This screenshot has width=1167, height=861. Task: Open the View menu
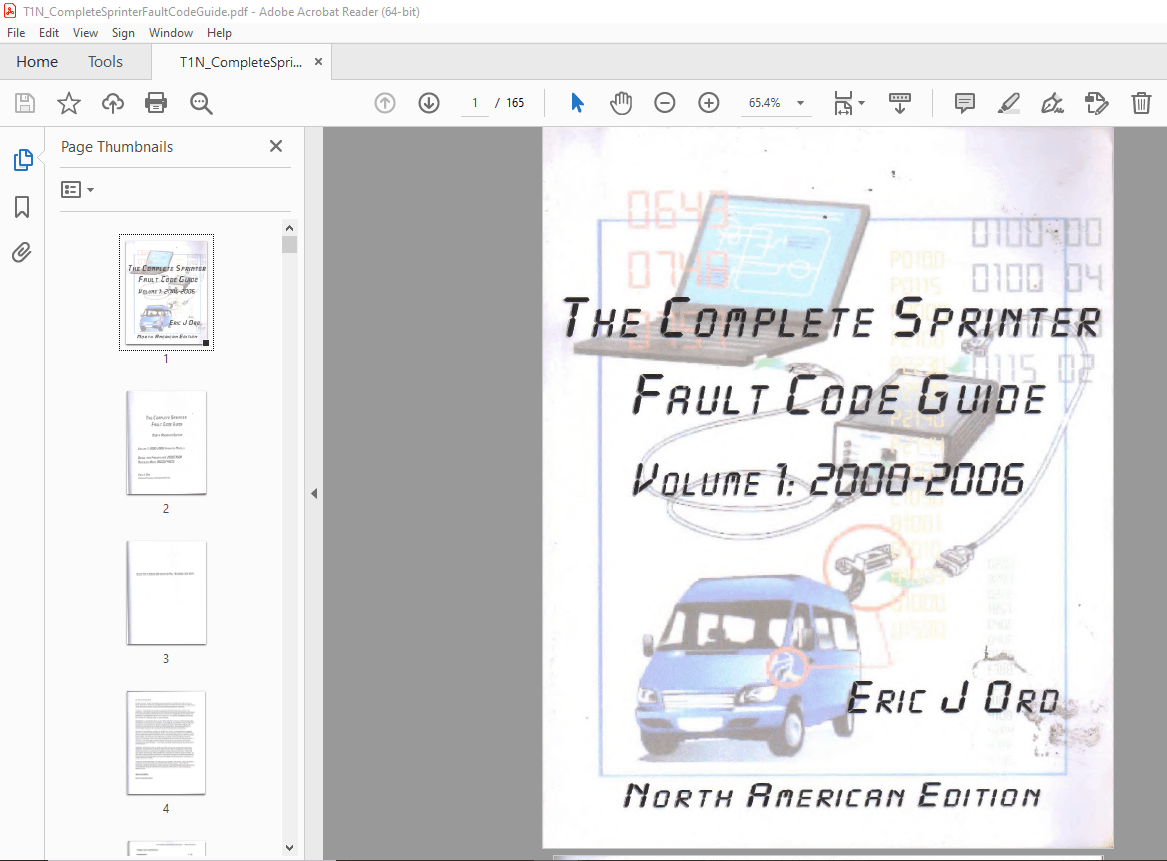pyautogui.click(x=85, y=32)
